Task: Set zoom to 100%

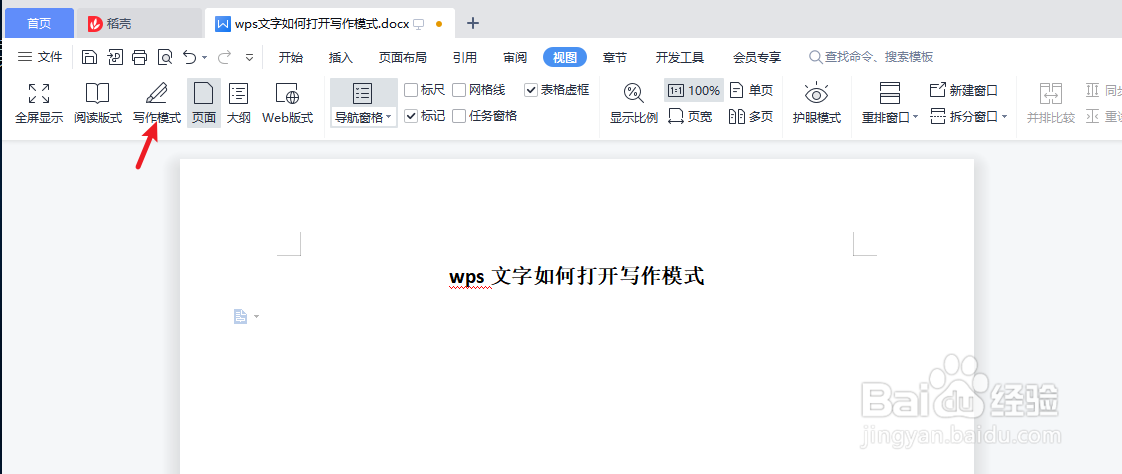Action: [x=694, y=91]
